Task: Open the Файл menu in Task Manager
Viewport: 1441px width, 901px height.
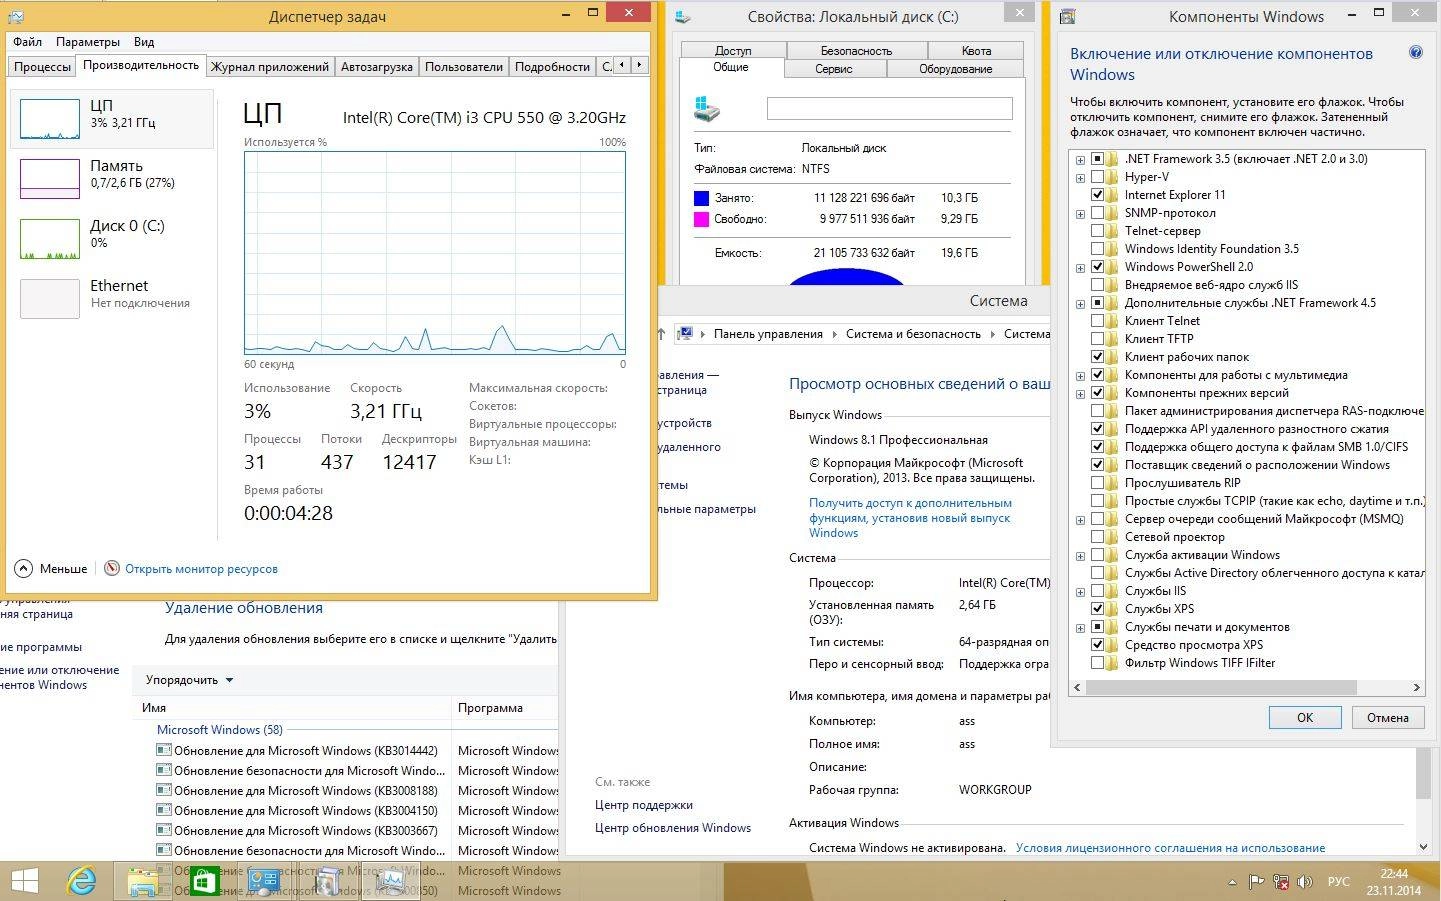Action: tap(27, 42)
